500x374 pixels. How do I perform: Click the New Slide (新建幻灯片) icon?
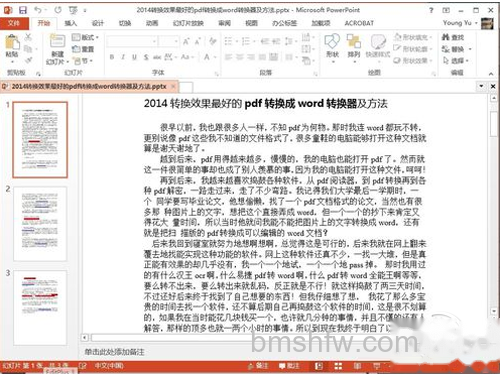tap(57, 41)
